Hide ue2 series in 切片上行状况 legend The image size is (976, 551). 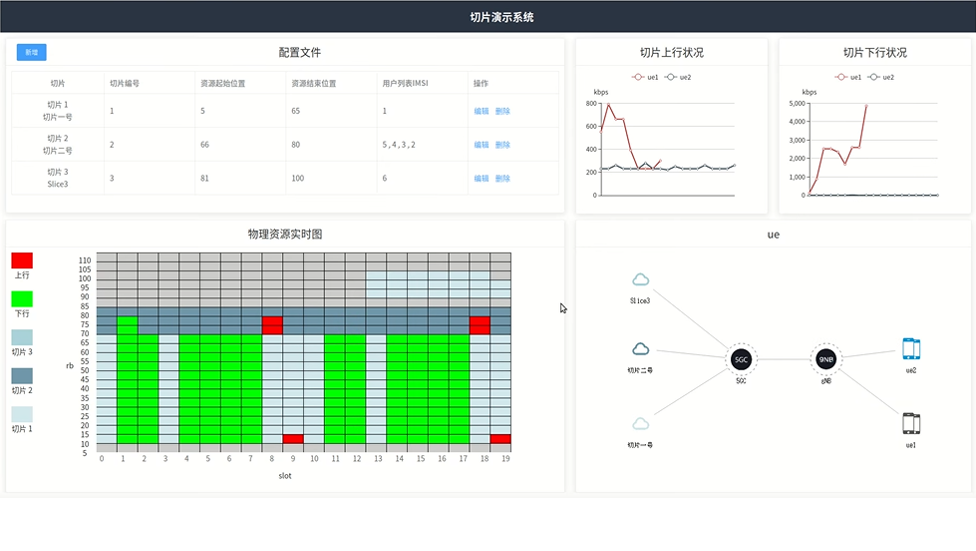point(680,77)
